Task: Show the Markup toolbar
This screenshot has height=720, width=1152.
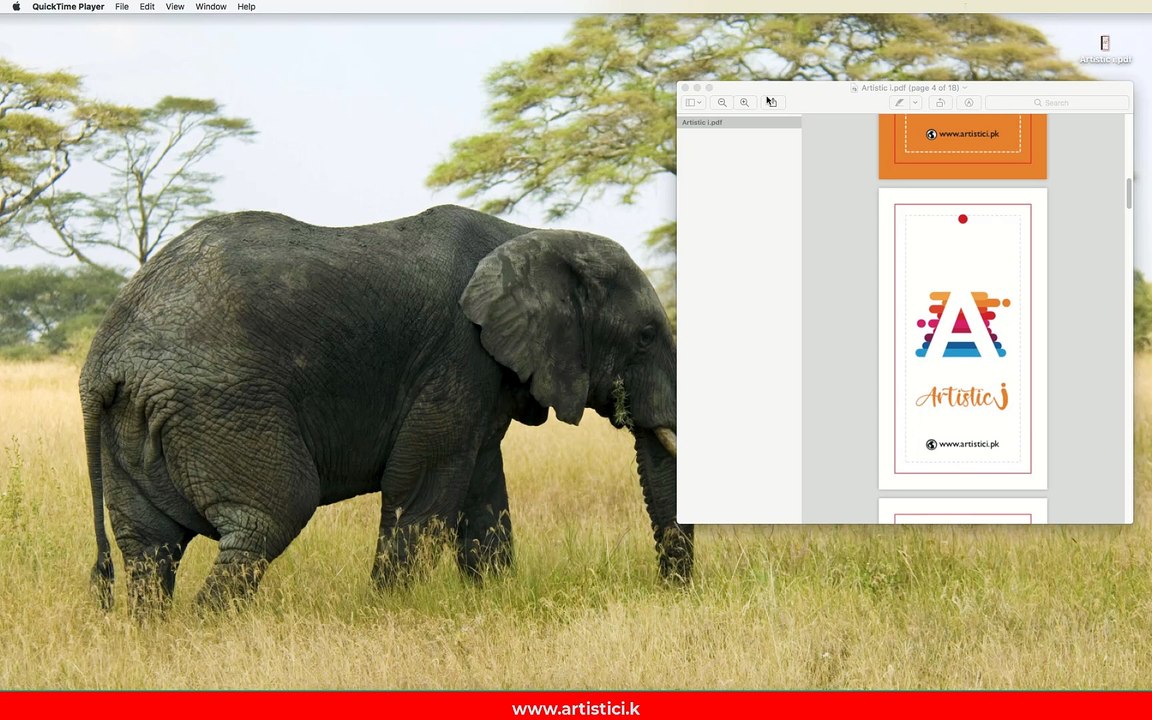Action: 969,103
